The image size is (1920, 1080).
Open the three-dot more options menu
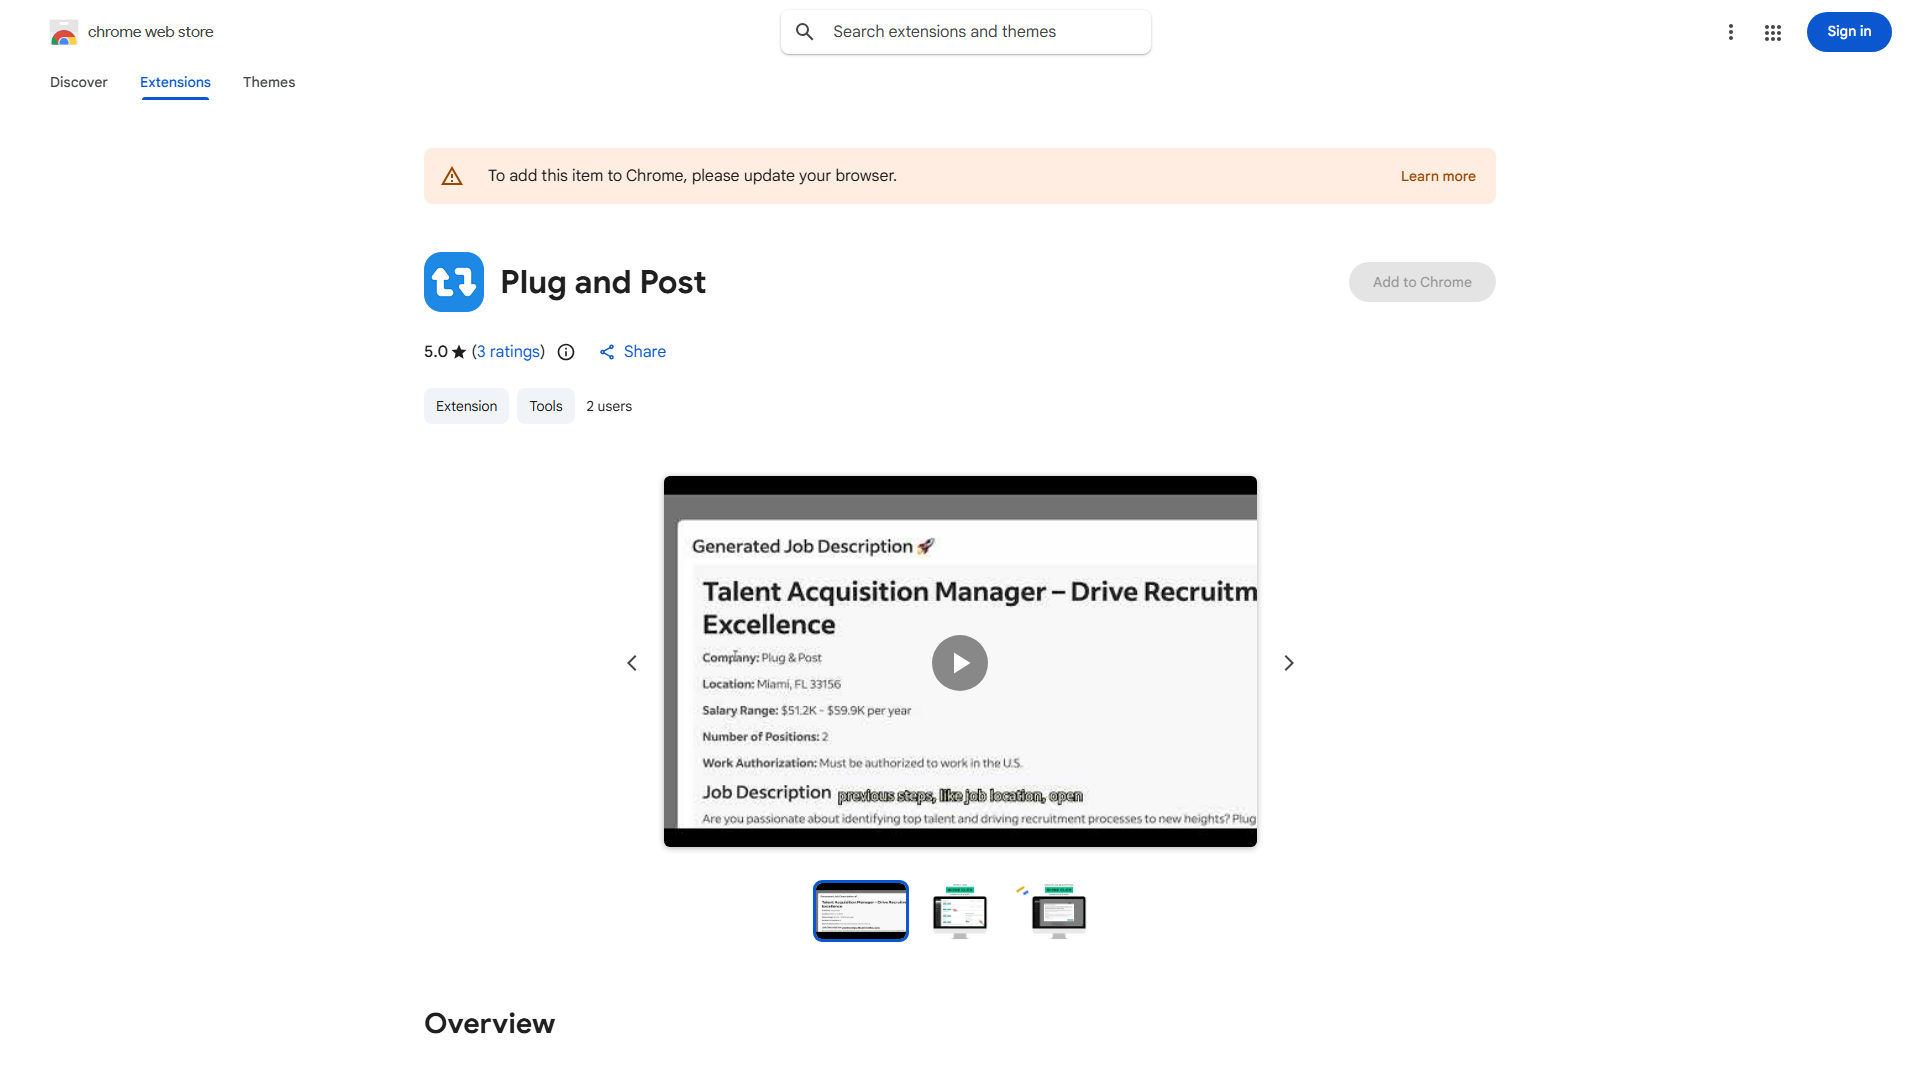pyautogui.click(x=1730, y=32)
